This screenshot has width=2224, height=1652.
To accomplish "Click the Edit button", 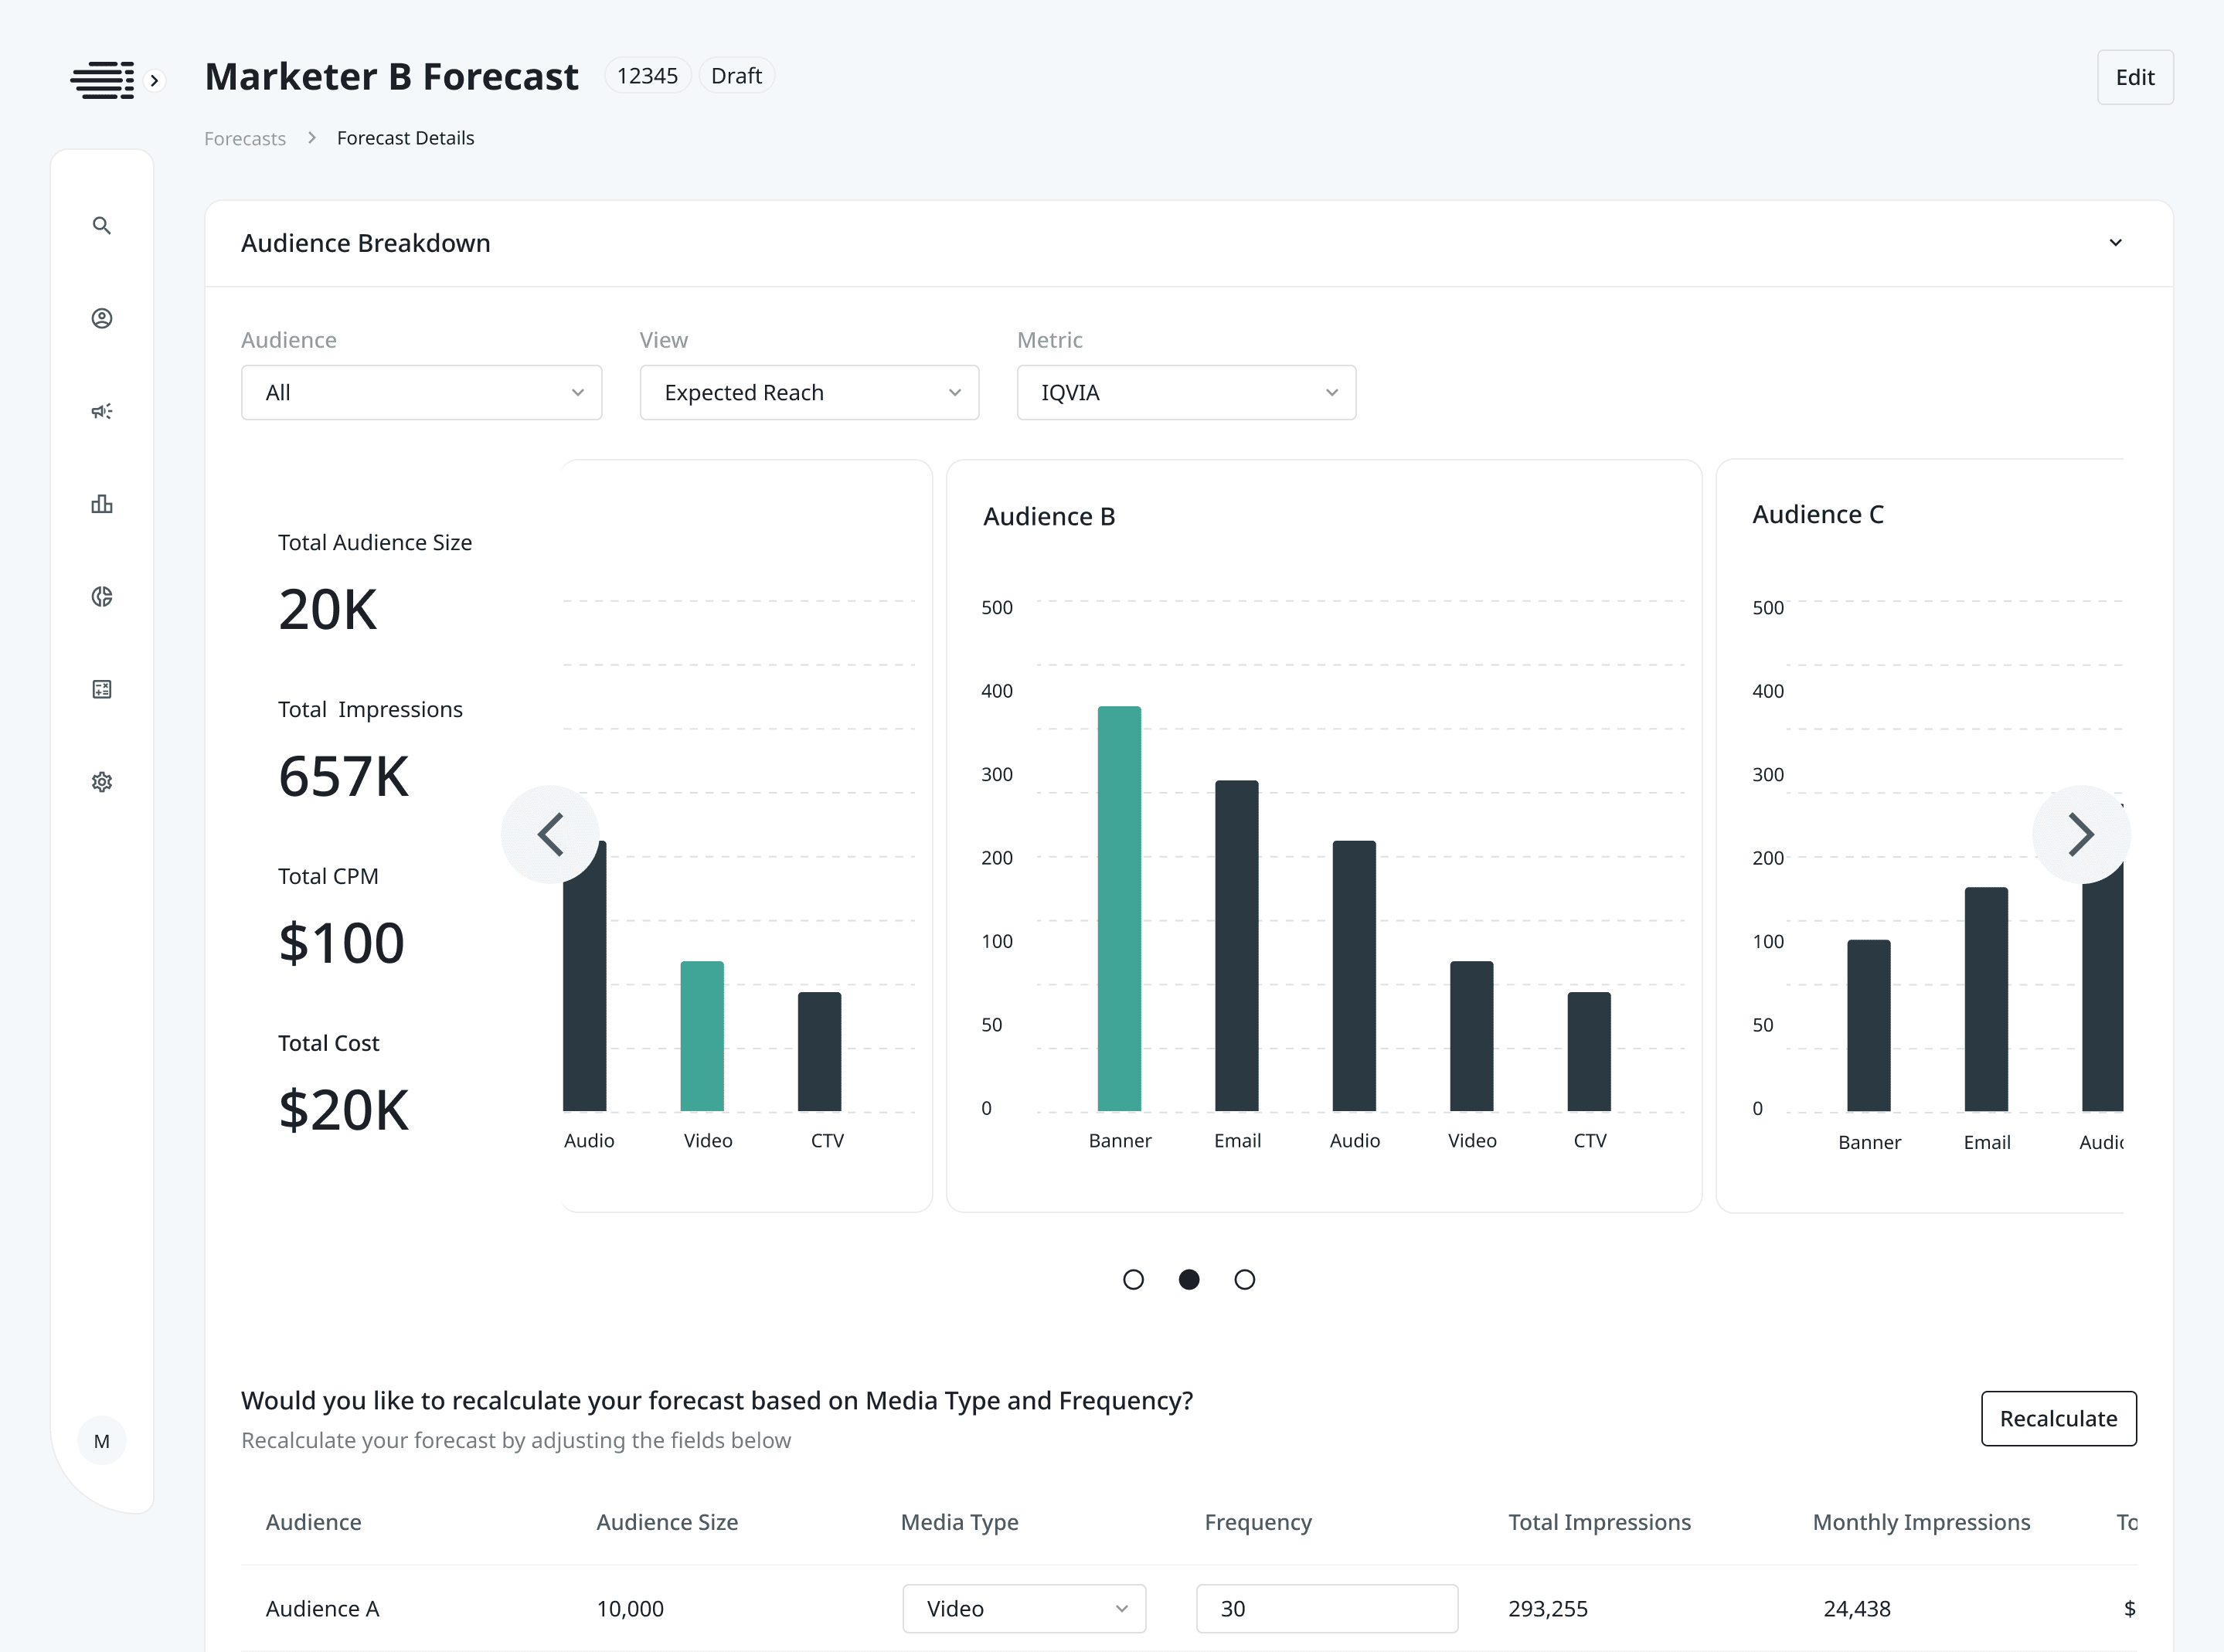I will click(x=2135, y=76).
